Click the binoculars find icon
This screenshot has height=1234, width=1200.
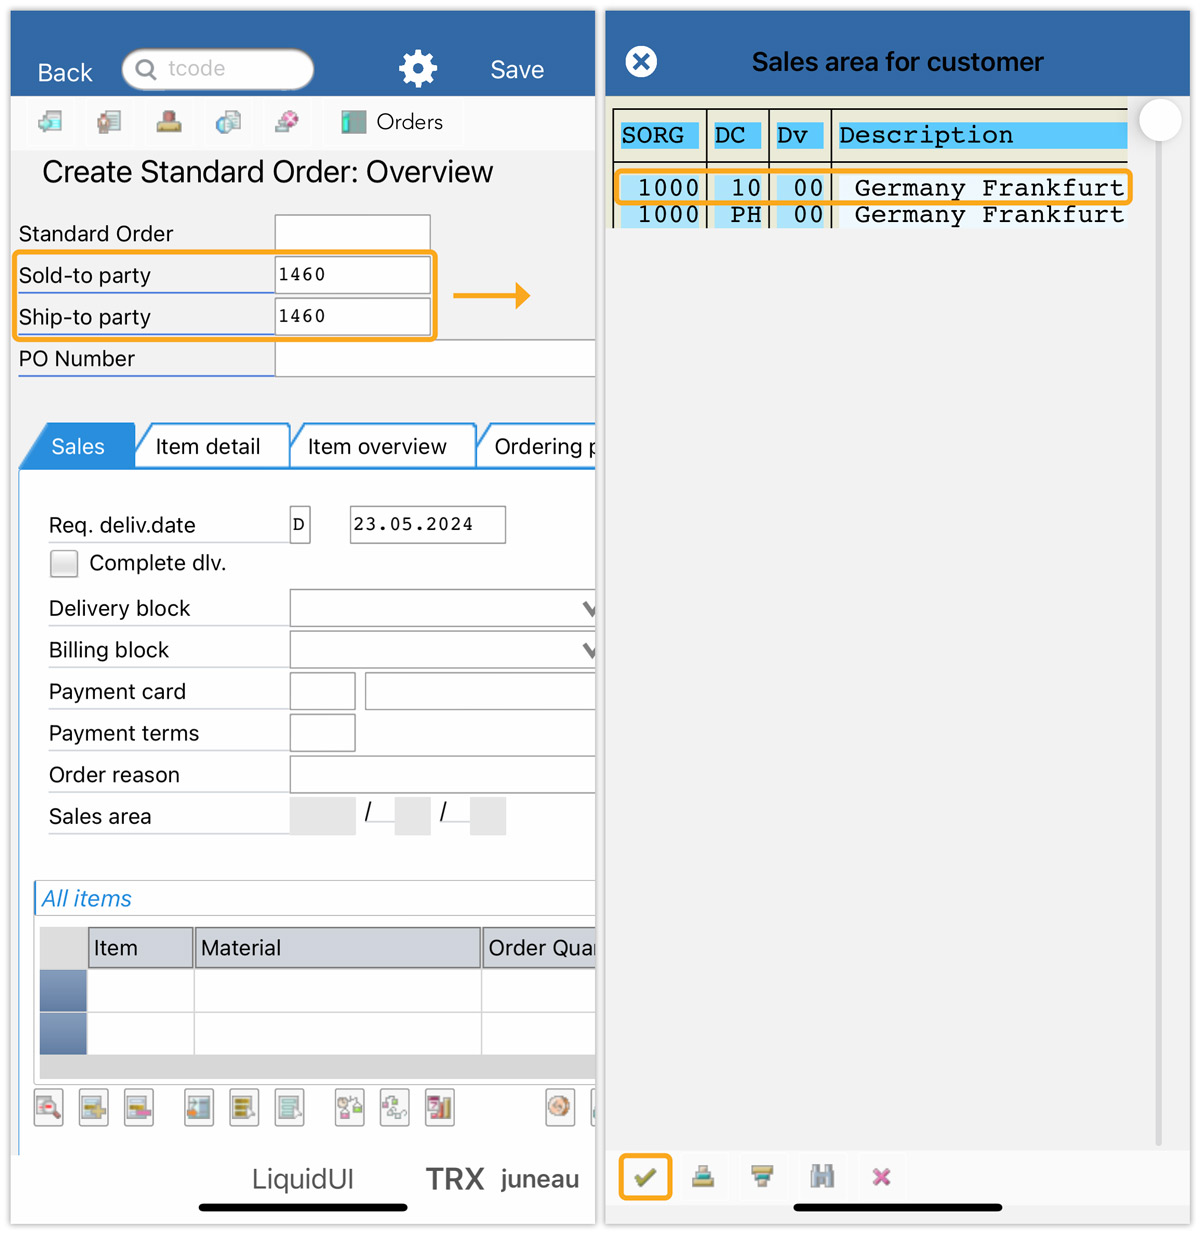(822, 1177)
